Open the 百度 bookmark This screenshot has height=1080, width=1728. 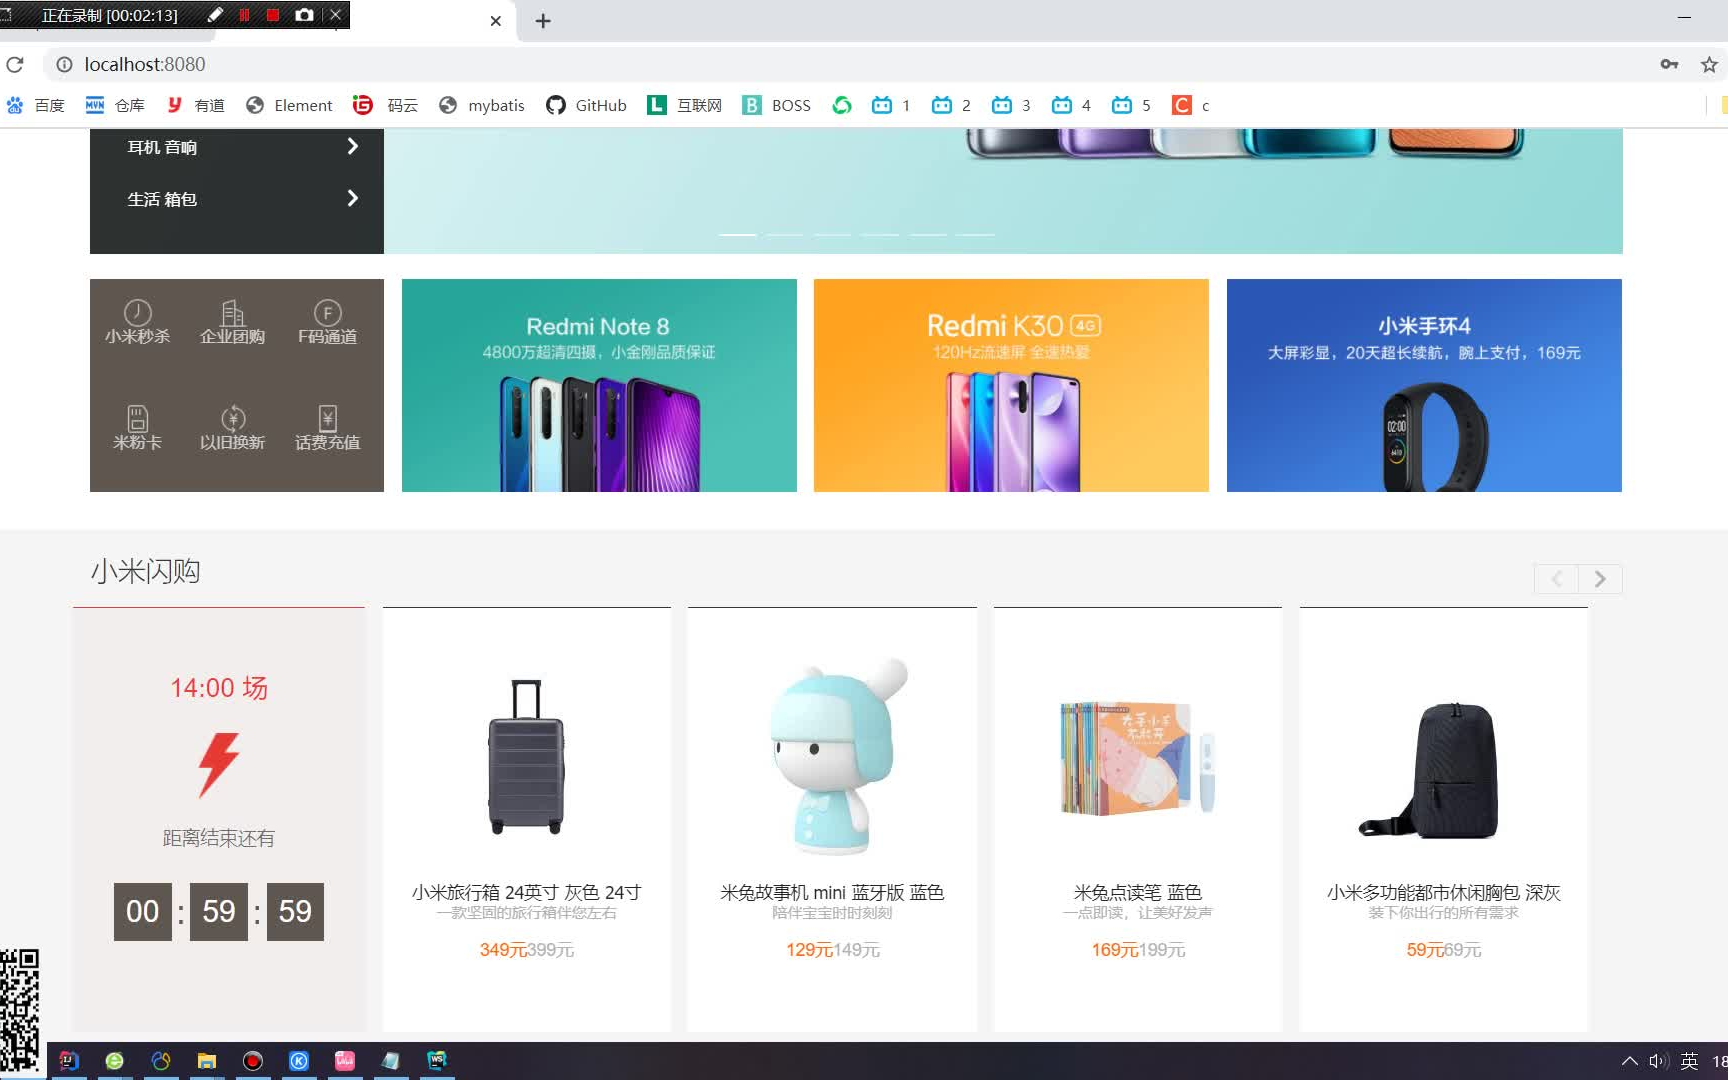pos(36,105)
